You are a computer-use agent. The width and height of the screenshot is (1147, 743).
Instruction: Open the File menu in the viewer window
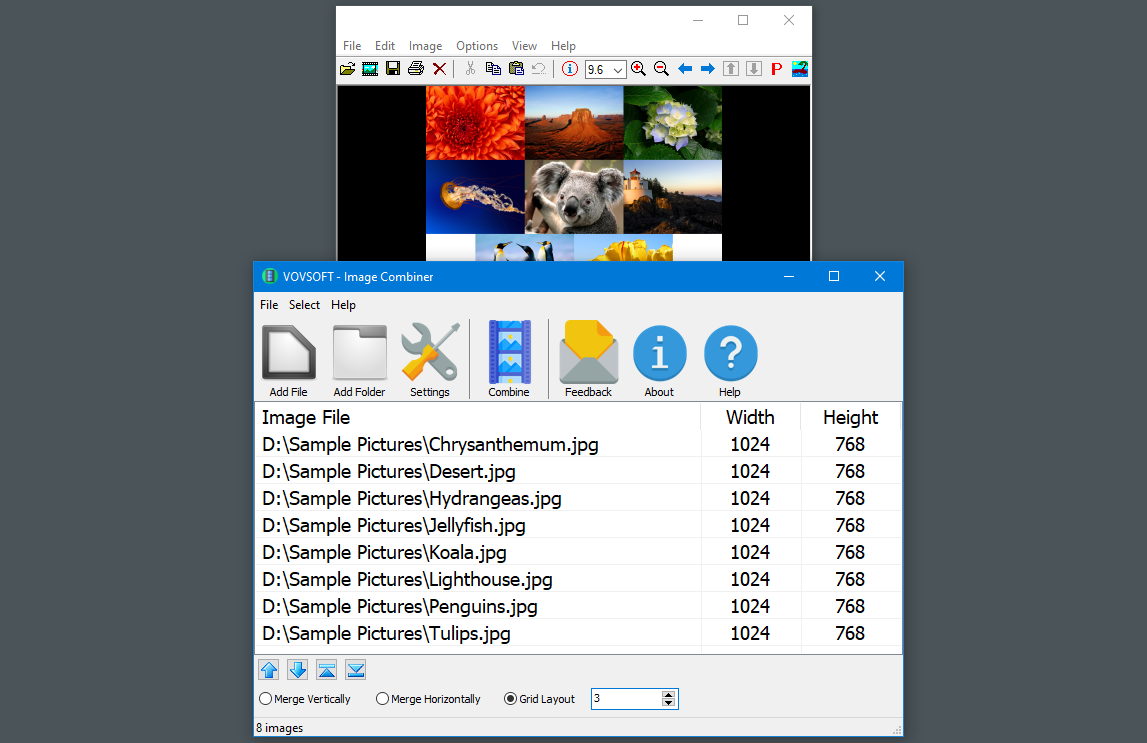[352, 45]
